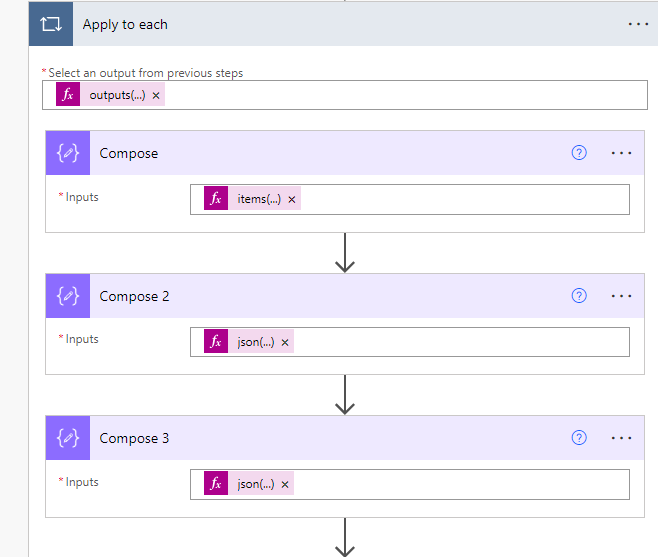The height and width of the screenshot is (557, 658).
Task: Click the Compose Inputs field
Action: (460, 199)
